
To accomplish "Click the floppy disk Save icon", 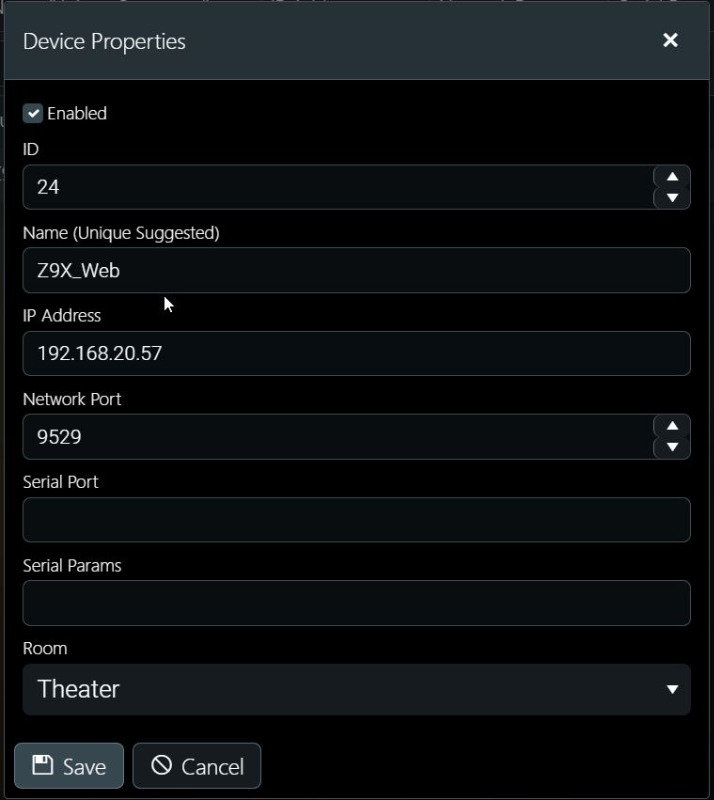I will [x=43, y=765].
